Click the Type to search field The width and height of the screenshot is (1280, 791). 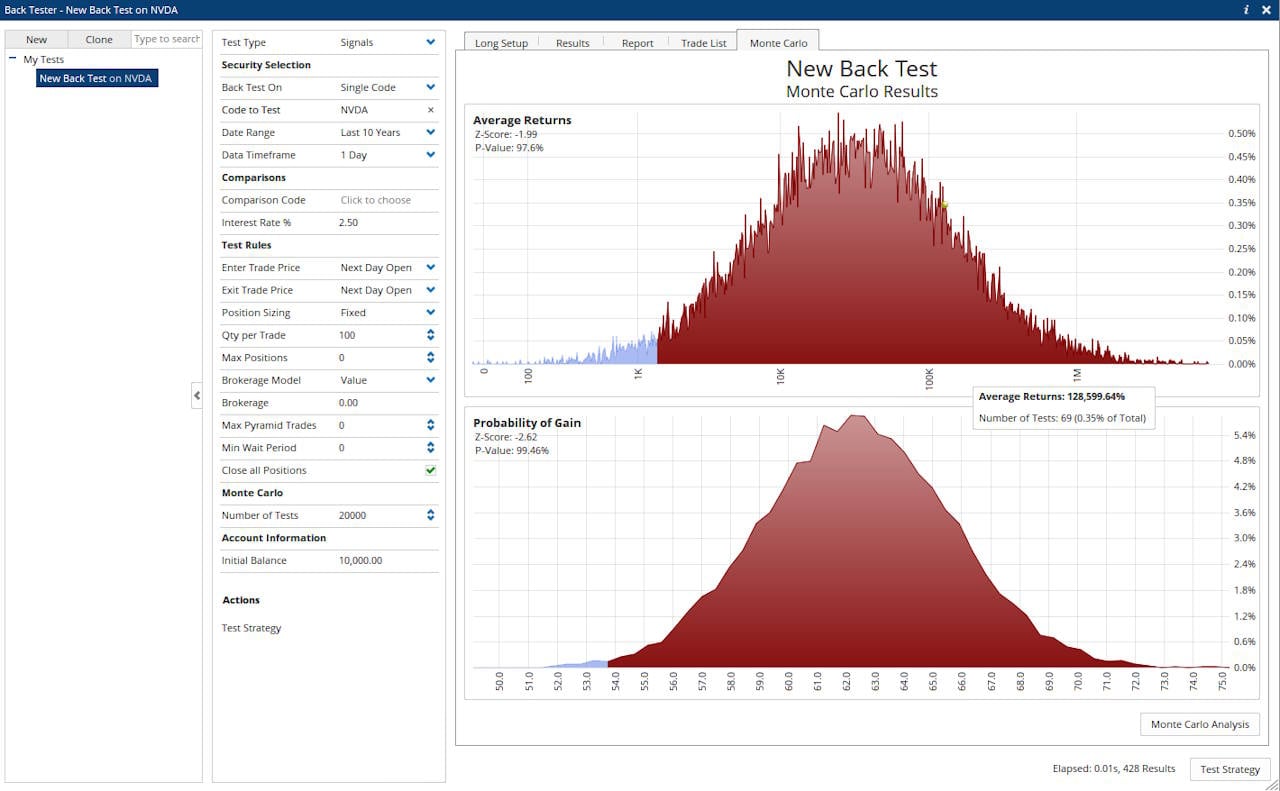(167, 39)
